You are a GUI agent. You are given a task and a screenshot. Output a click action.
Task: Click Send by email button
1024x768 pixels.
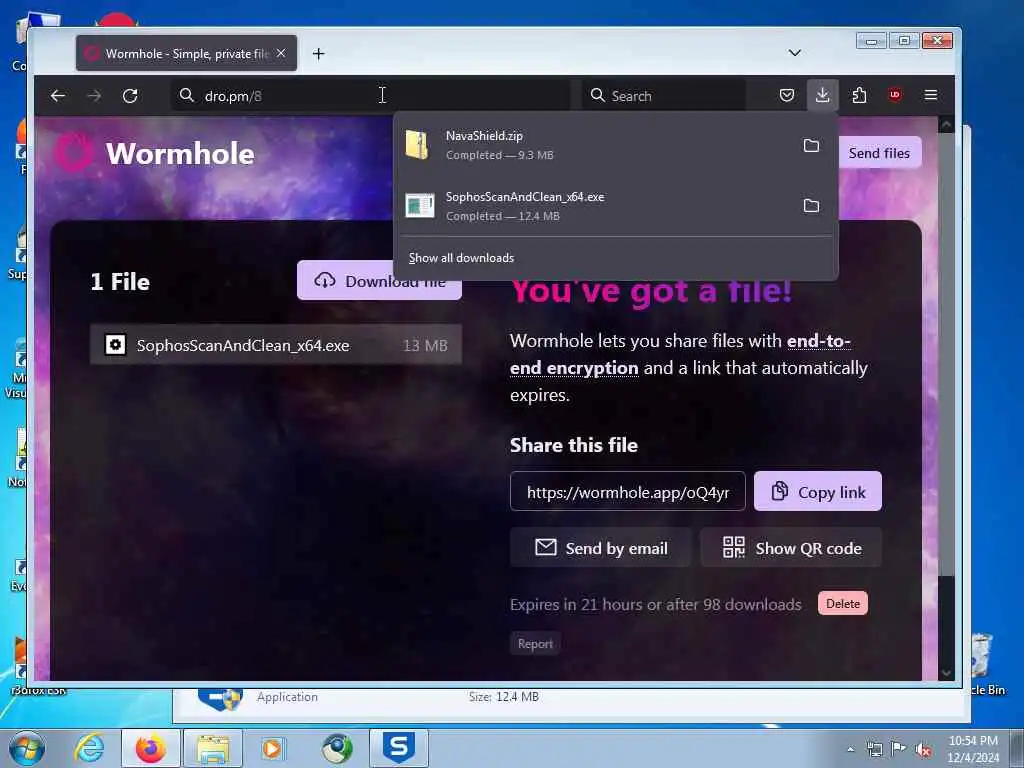coord(601,548)
